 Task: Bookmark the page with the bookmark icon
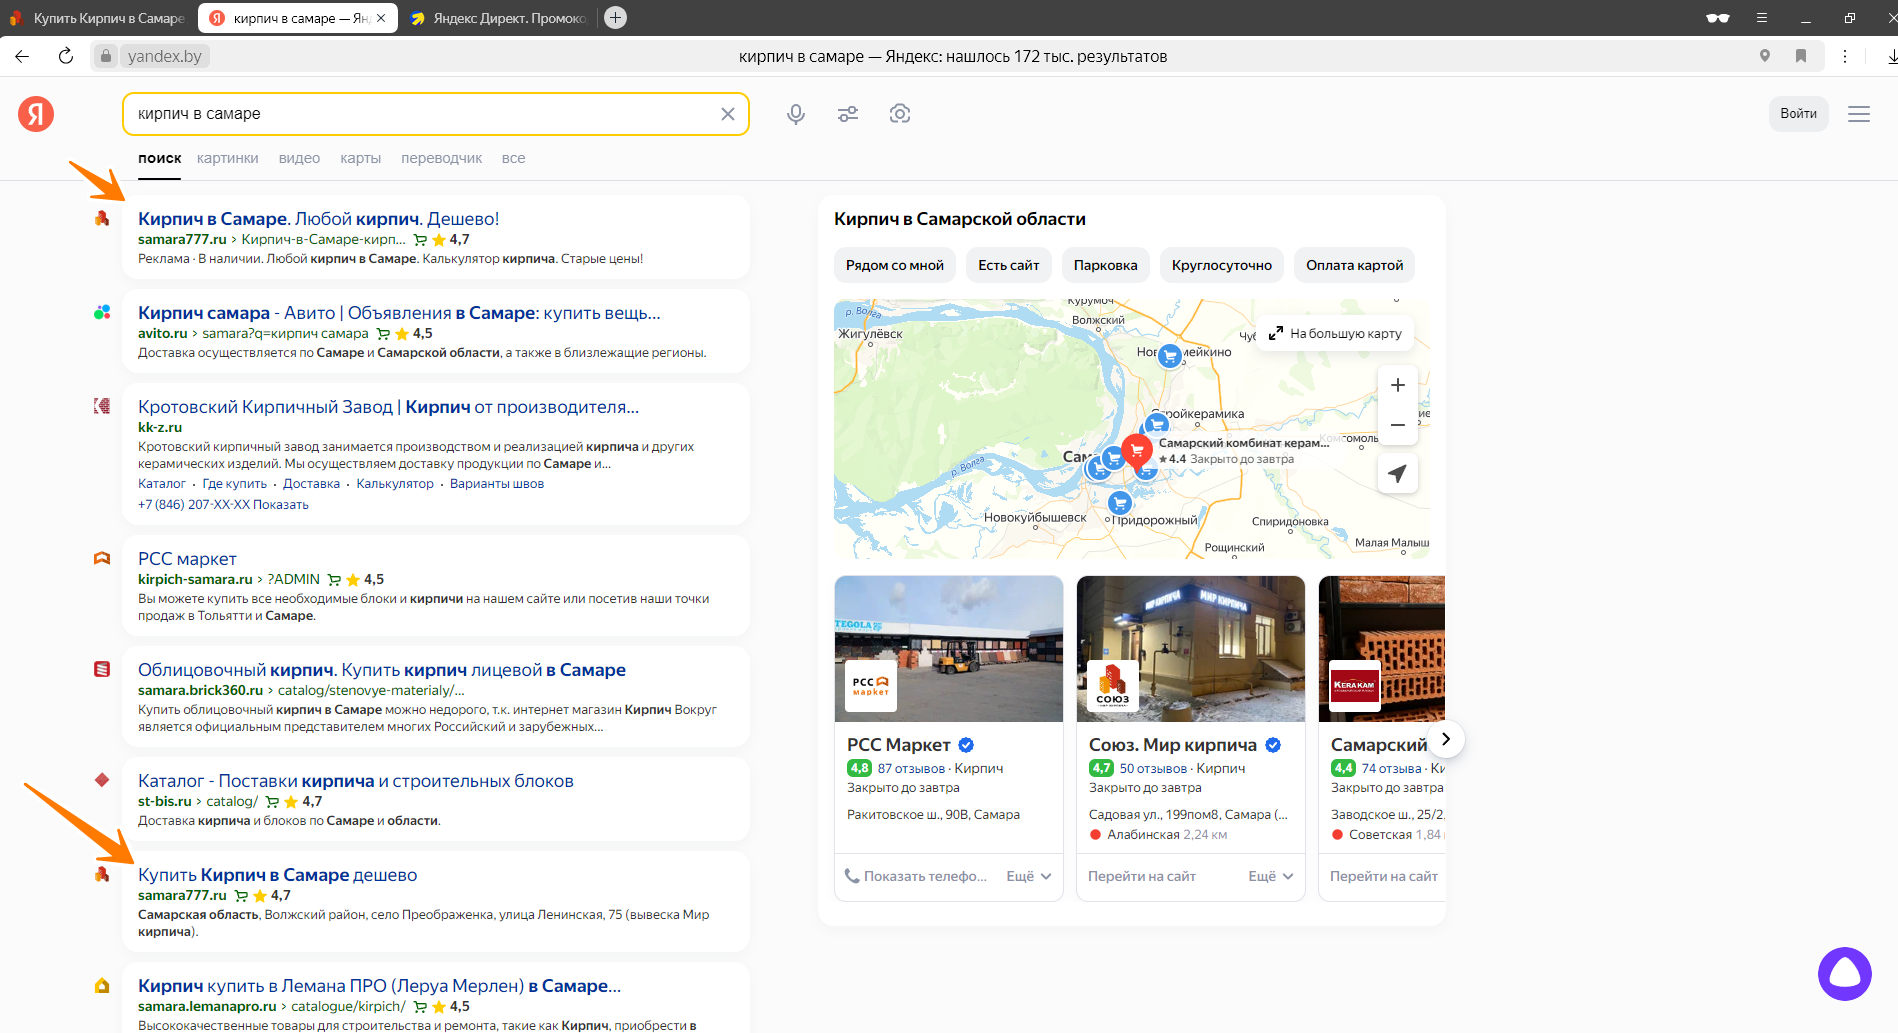click(x=1801, y=56)
